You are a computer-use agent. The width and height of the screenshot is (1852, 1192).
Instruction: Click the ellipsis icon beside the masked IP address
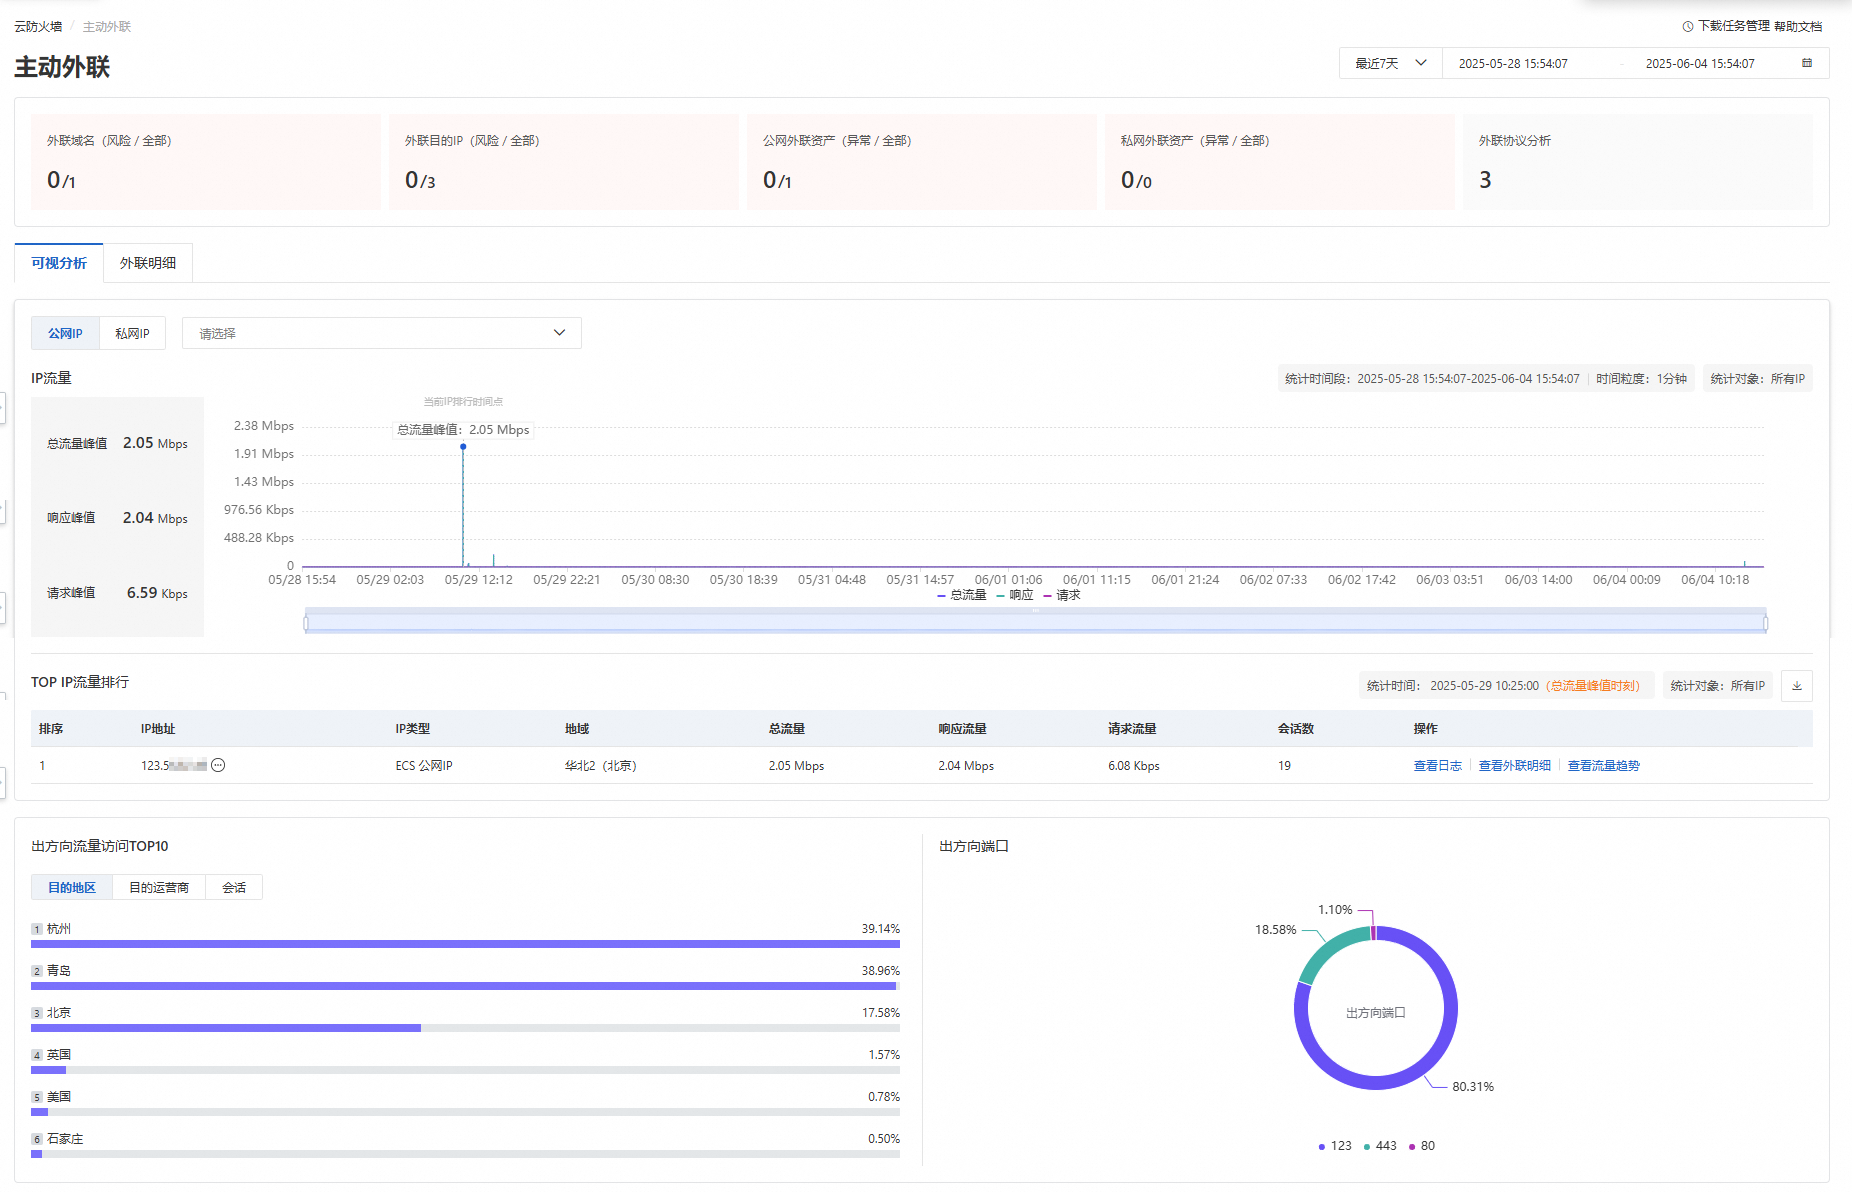[218, 765]
